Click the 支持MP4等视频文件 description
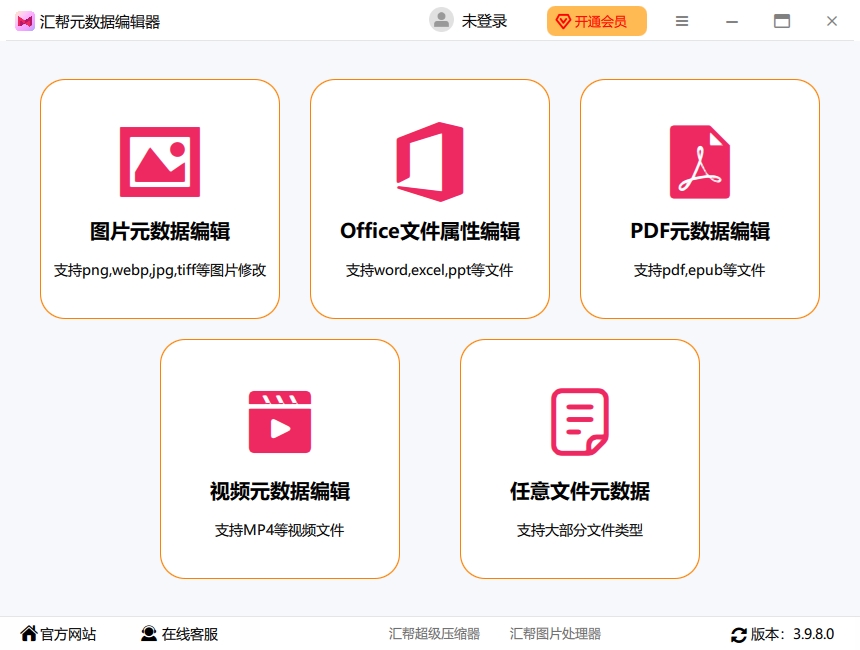The image size is (860, 650). tap(280, 530)
